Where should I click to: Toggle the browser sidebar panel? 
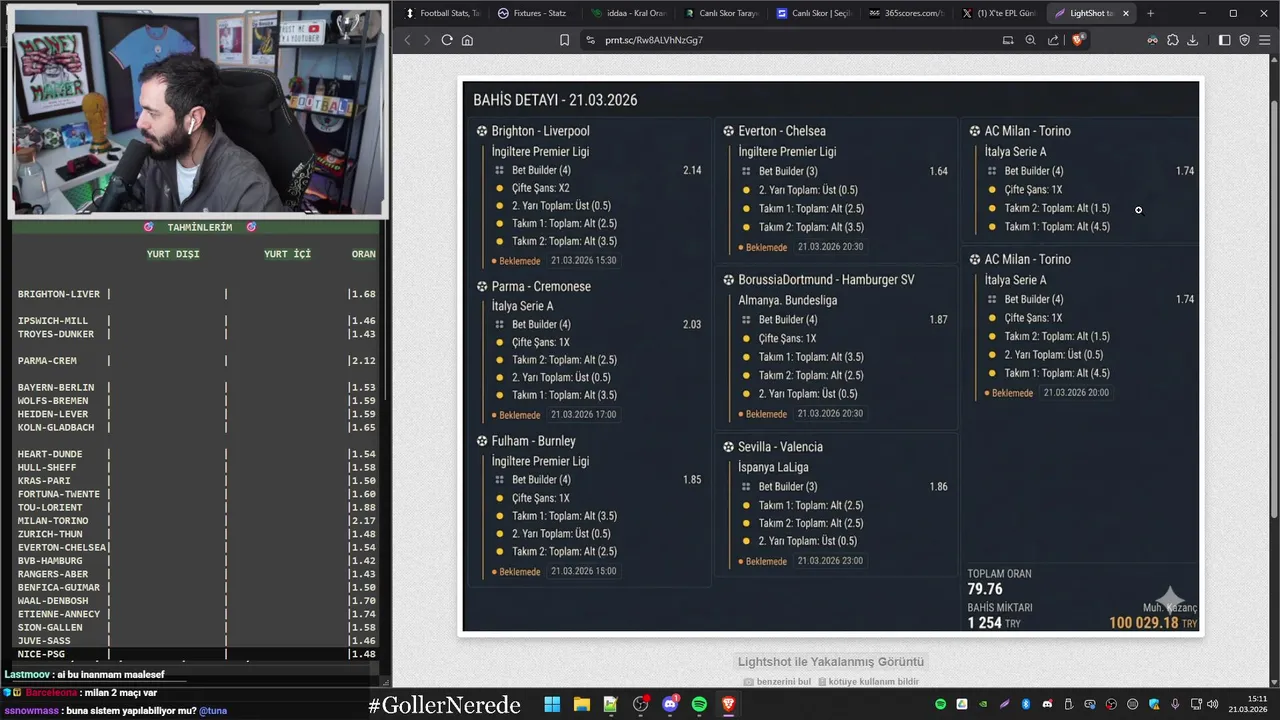click(x=1225, y=40)
